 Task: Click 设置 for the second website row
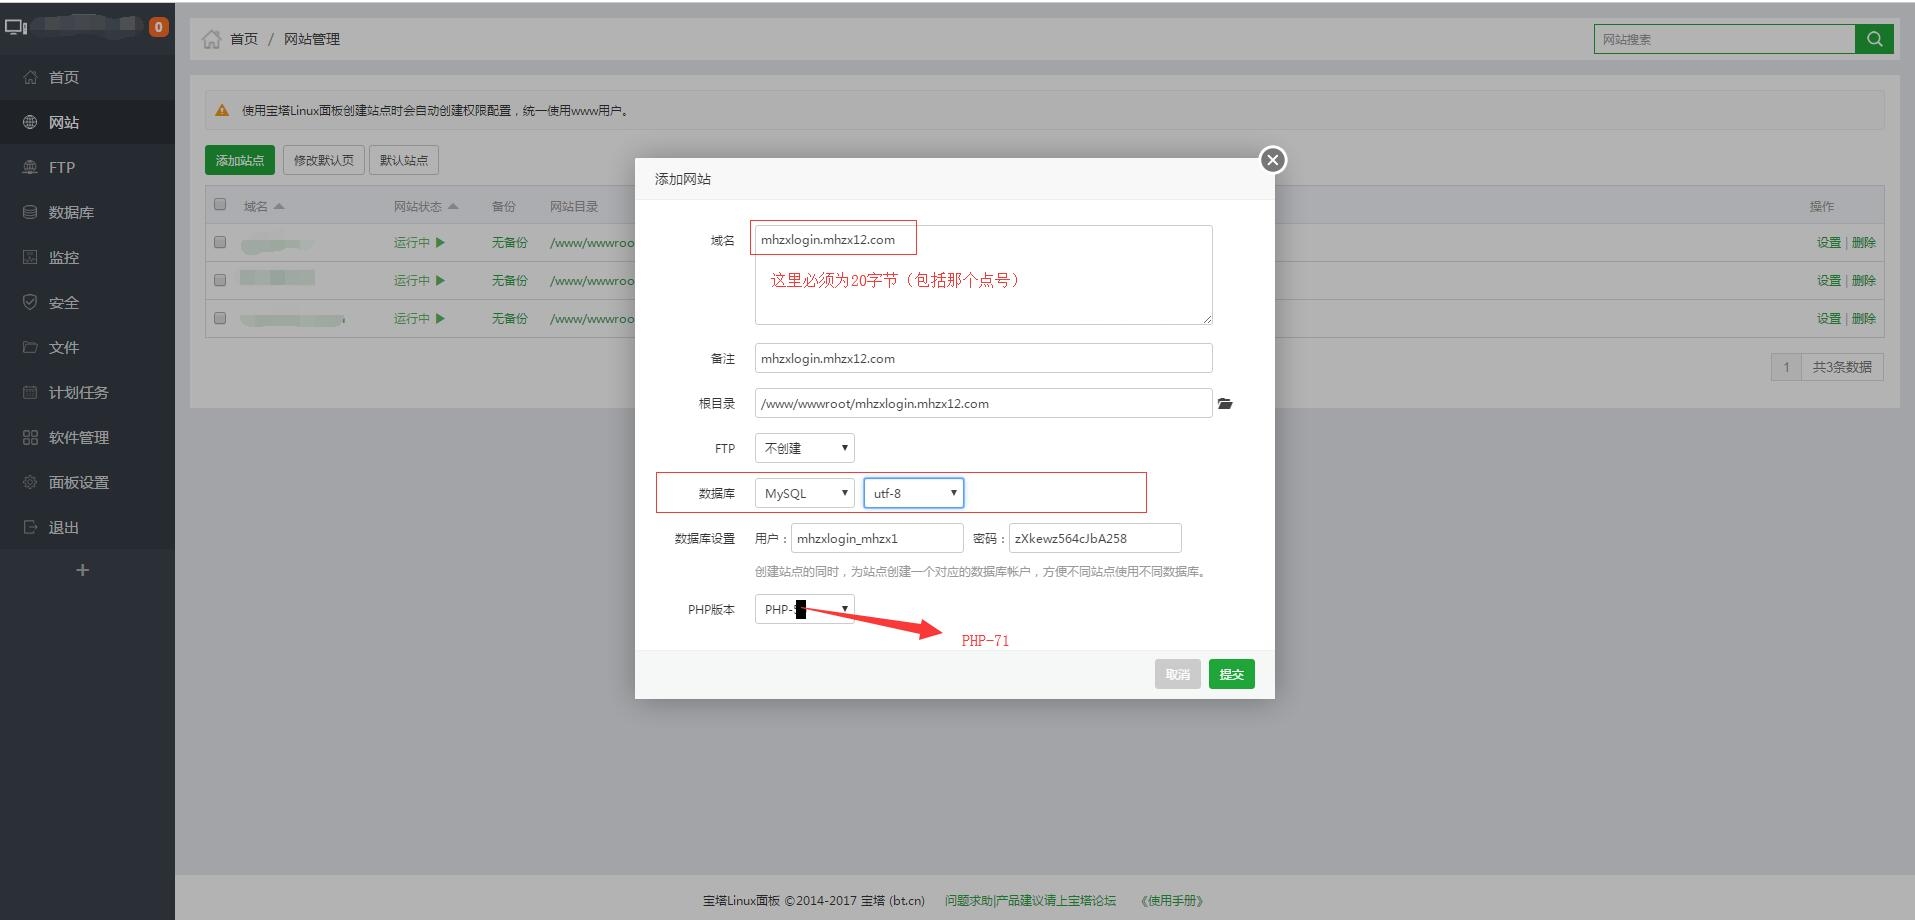[x=1829, y=280]
